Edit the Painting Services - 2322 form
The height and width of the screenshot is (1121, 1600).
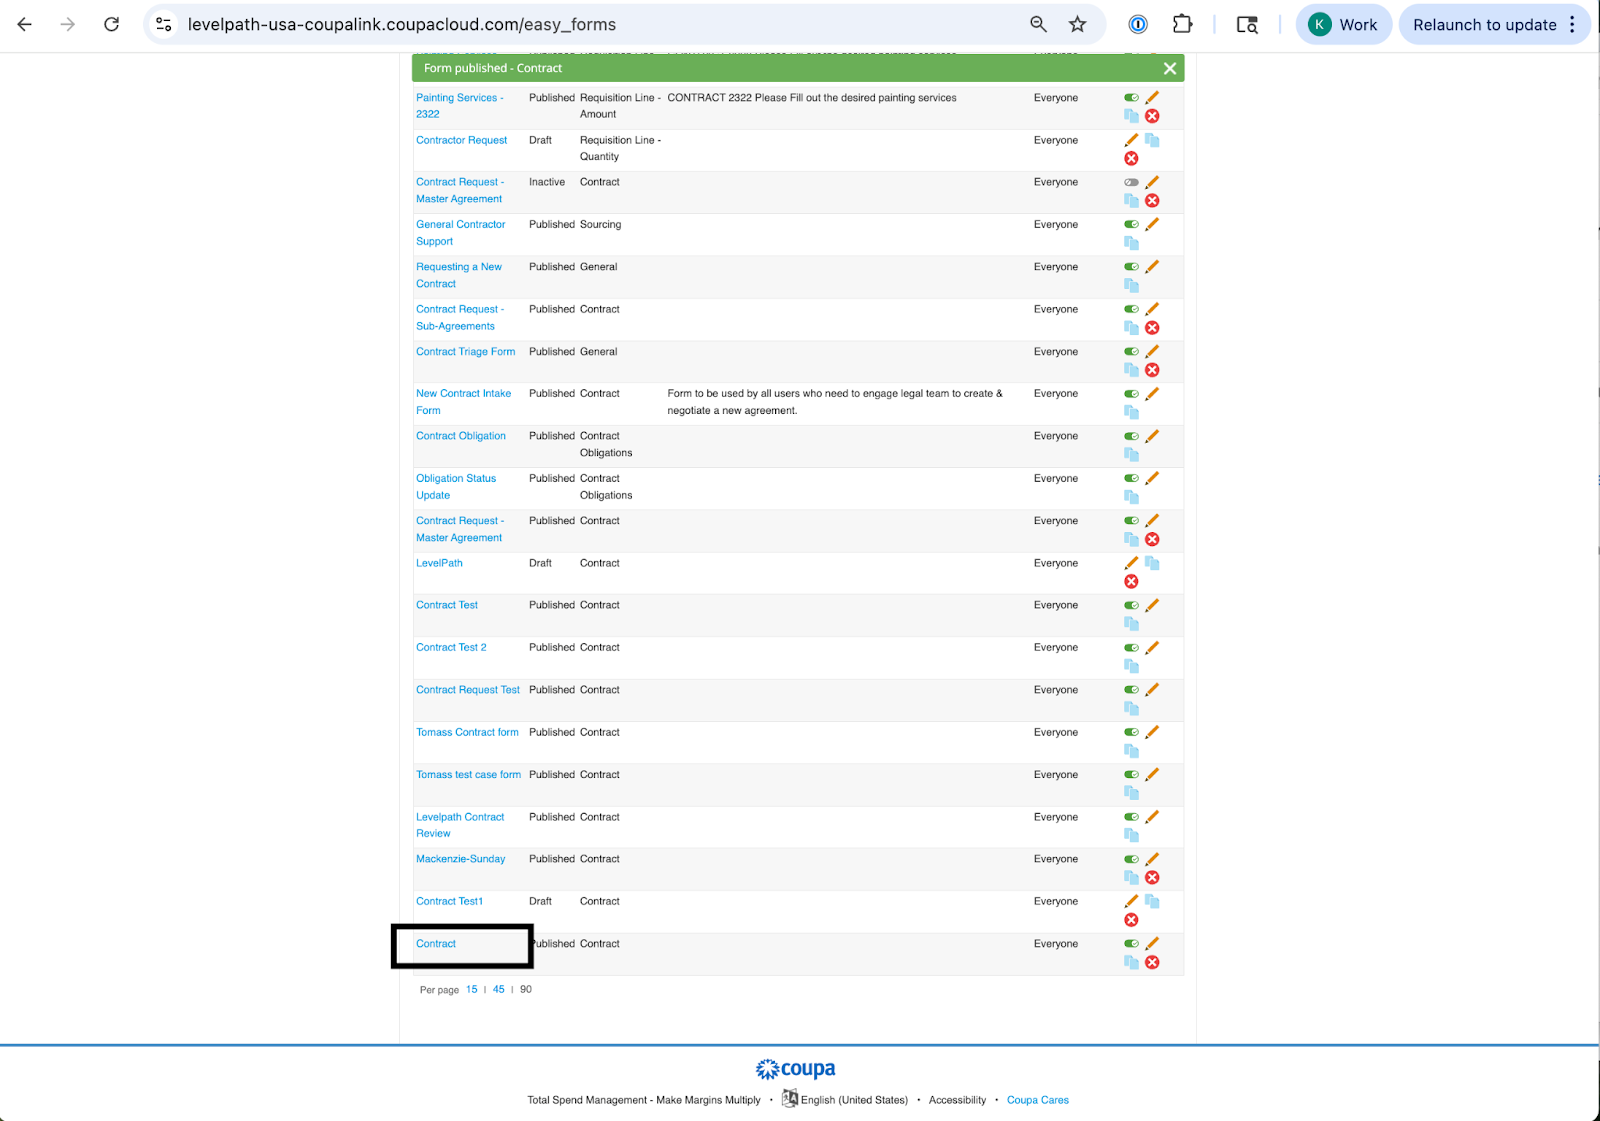click(1152, 98)
